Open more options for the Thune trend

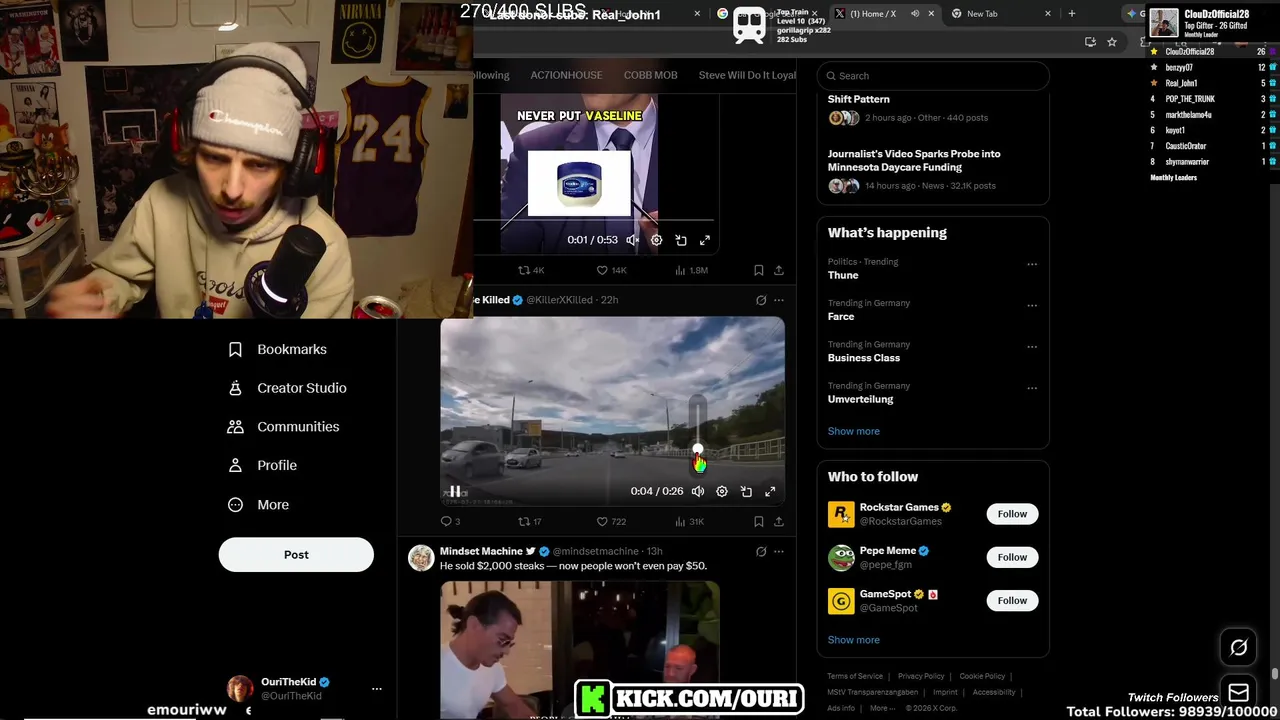(1032, 265)
